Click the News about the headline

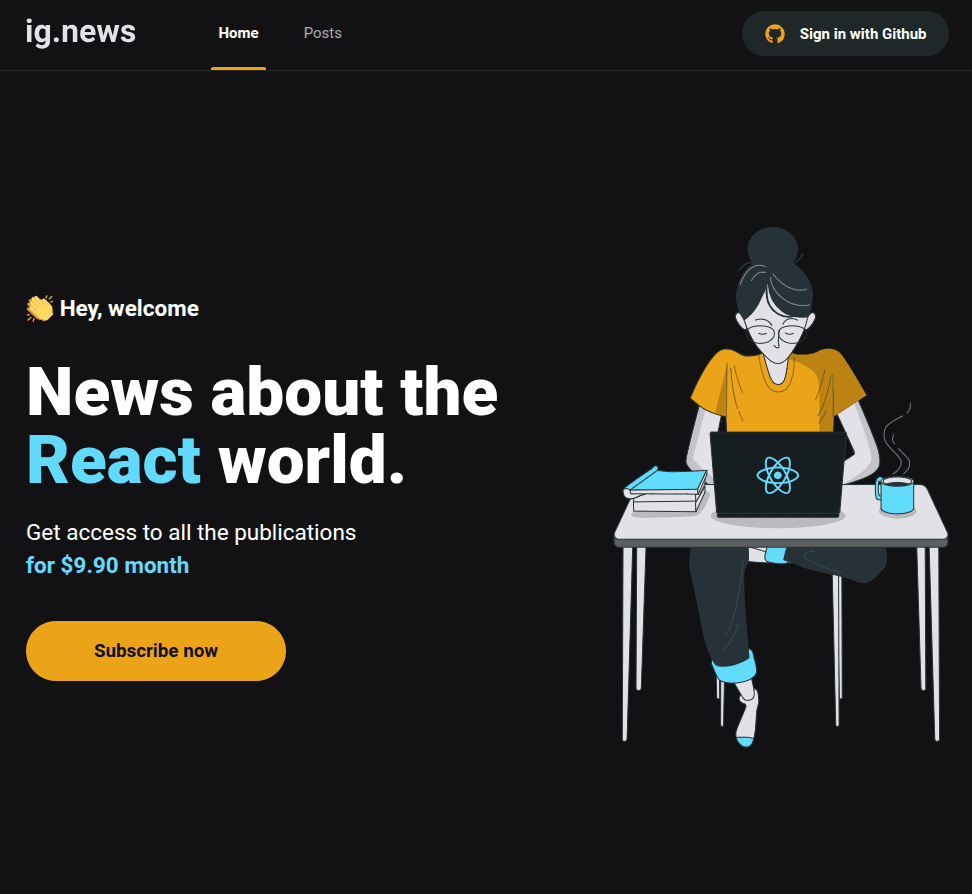(261, 393)
